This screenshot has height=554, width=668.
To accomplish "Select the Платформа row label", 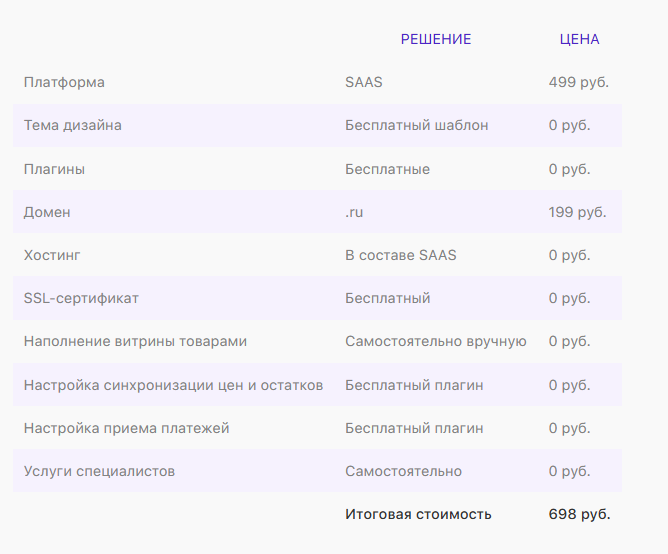I will tap(64, 82).
